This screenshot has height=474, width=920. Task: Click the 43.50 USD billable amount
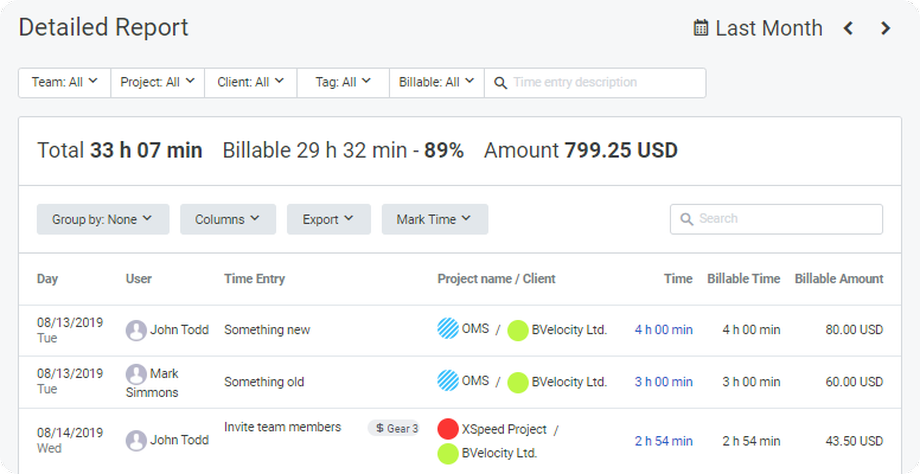pyautogui.click(x=854, y=441)
